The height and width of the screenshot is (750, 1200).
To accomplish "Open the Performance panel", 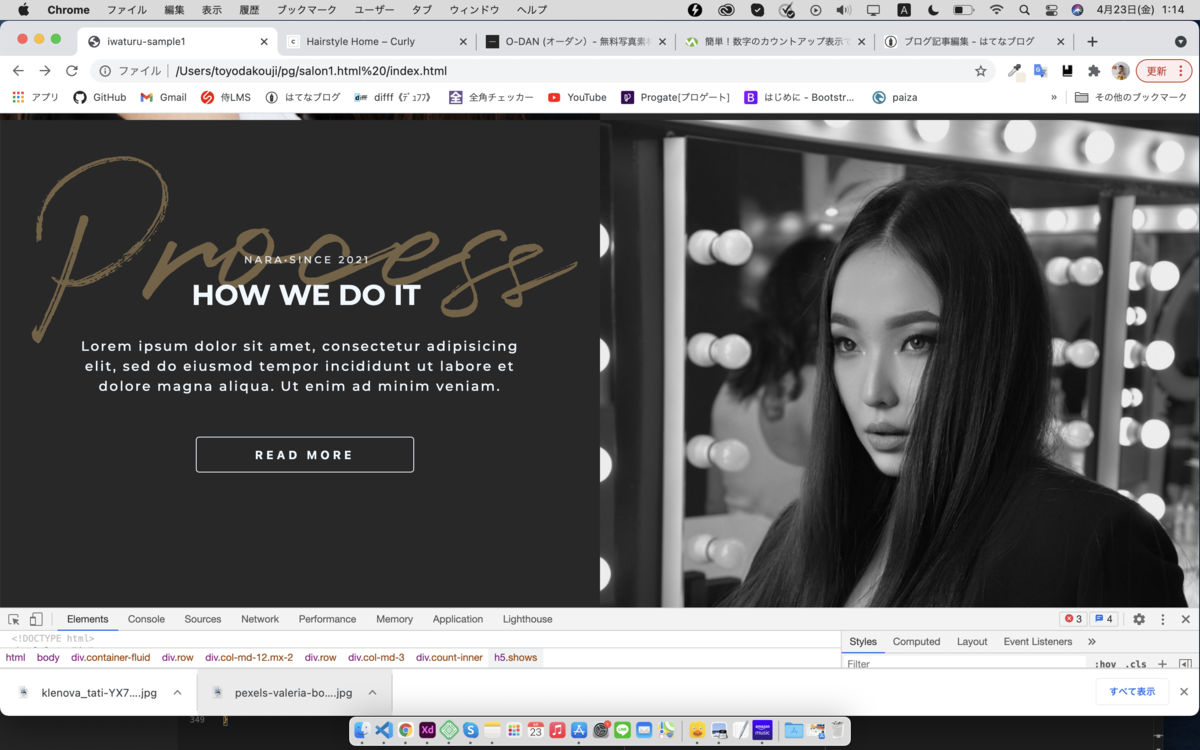I will [x=327, y=619].
